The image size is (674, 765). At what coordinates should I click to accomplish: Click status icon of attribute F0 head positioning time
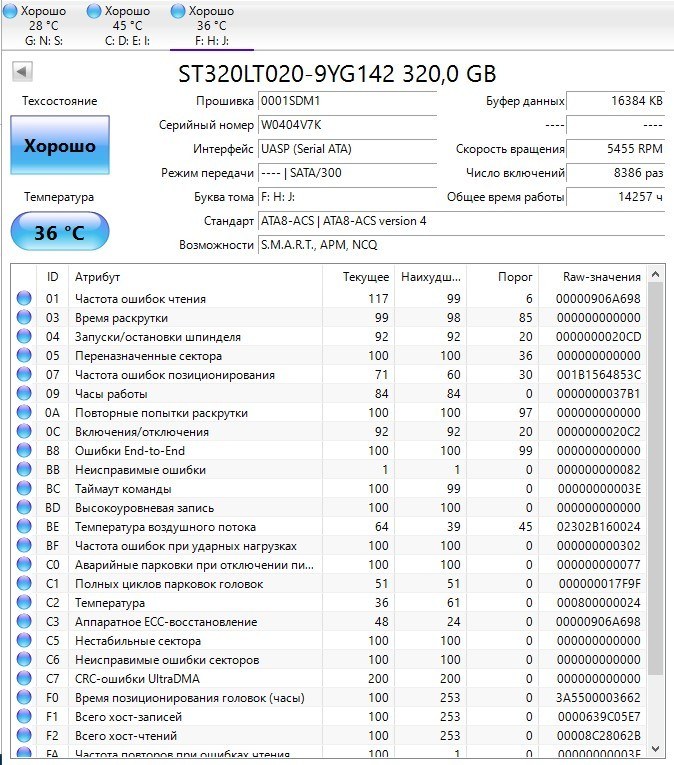(x=24, y=698)
